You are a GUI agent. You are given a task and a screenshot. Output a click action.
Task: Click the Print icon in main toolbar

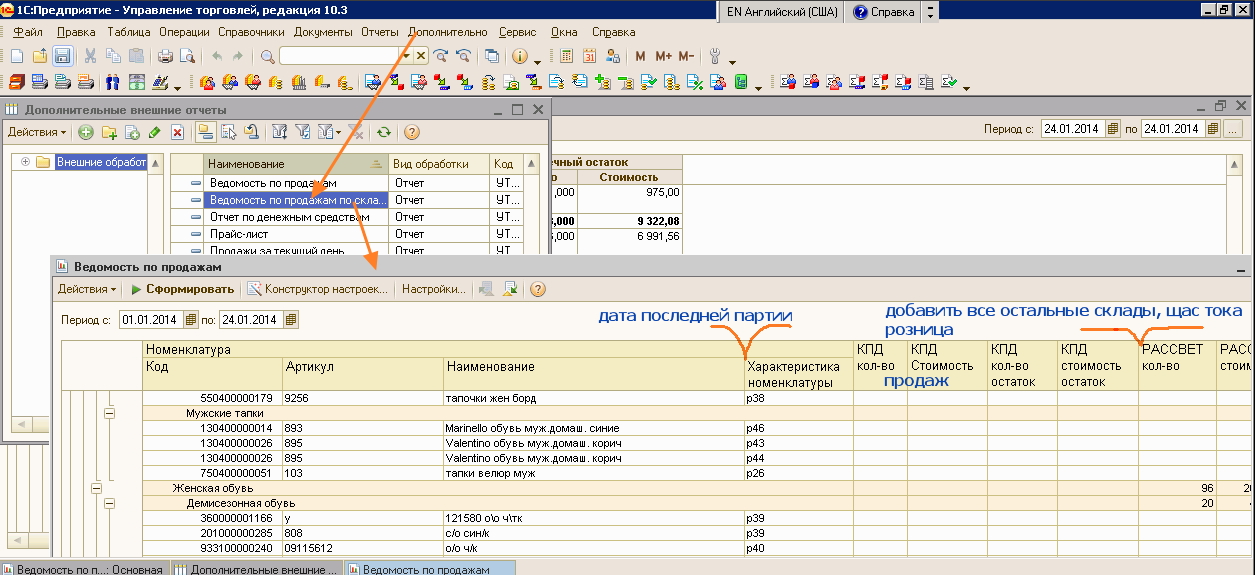click(166, 57)
